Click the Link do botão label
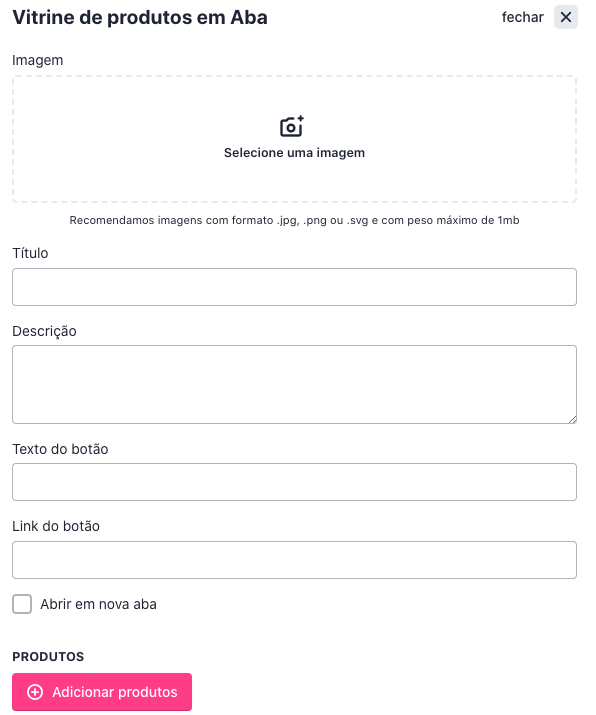Screen dimensions: 596x715 (x=56, y=526)
